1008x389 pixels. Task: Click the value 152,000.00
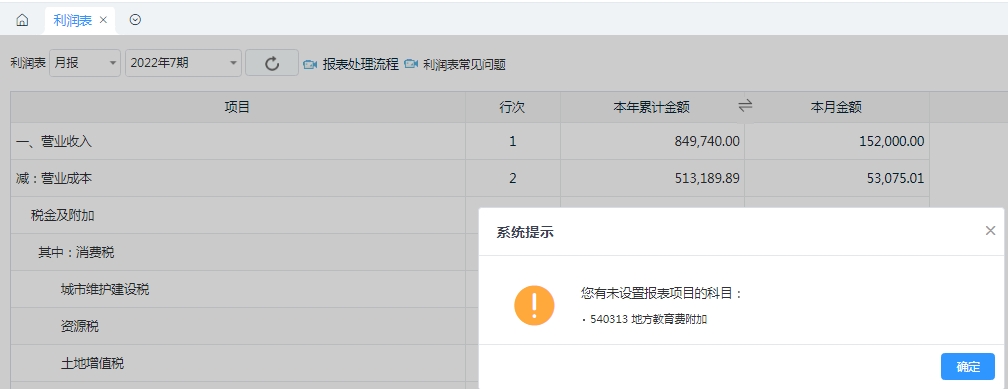coord(892,141)
